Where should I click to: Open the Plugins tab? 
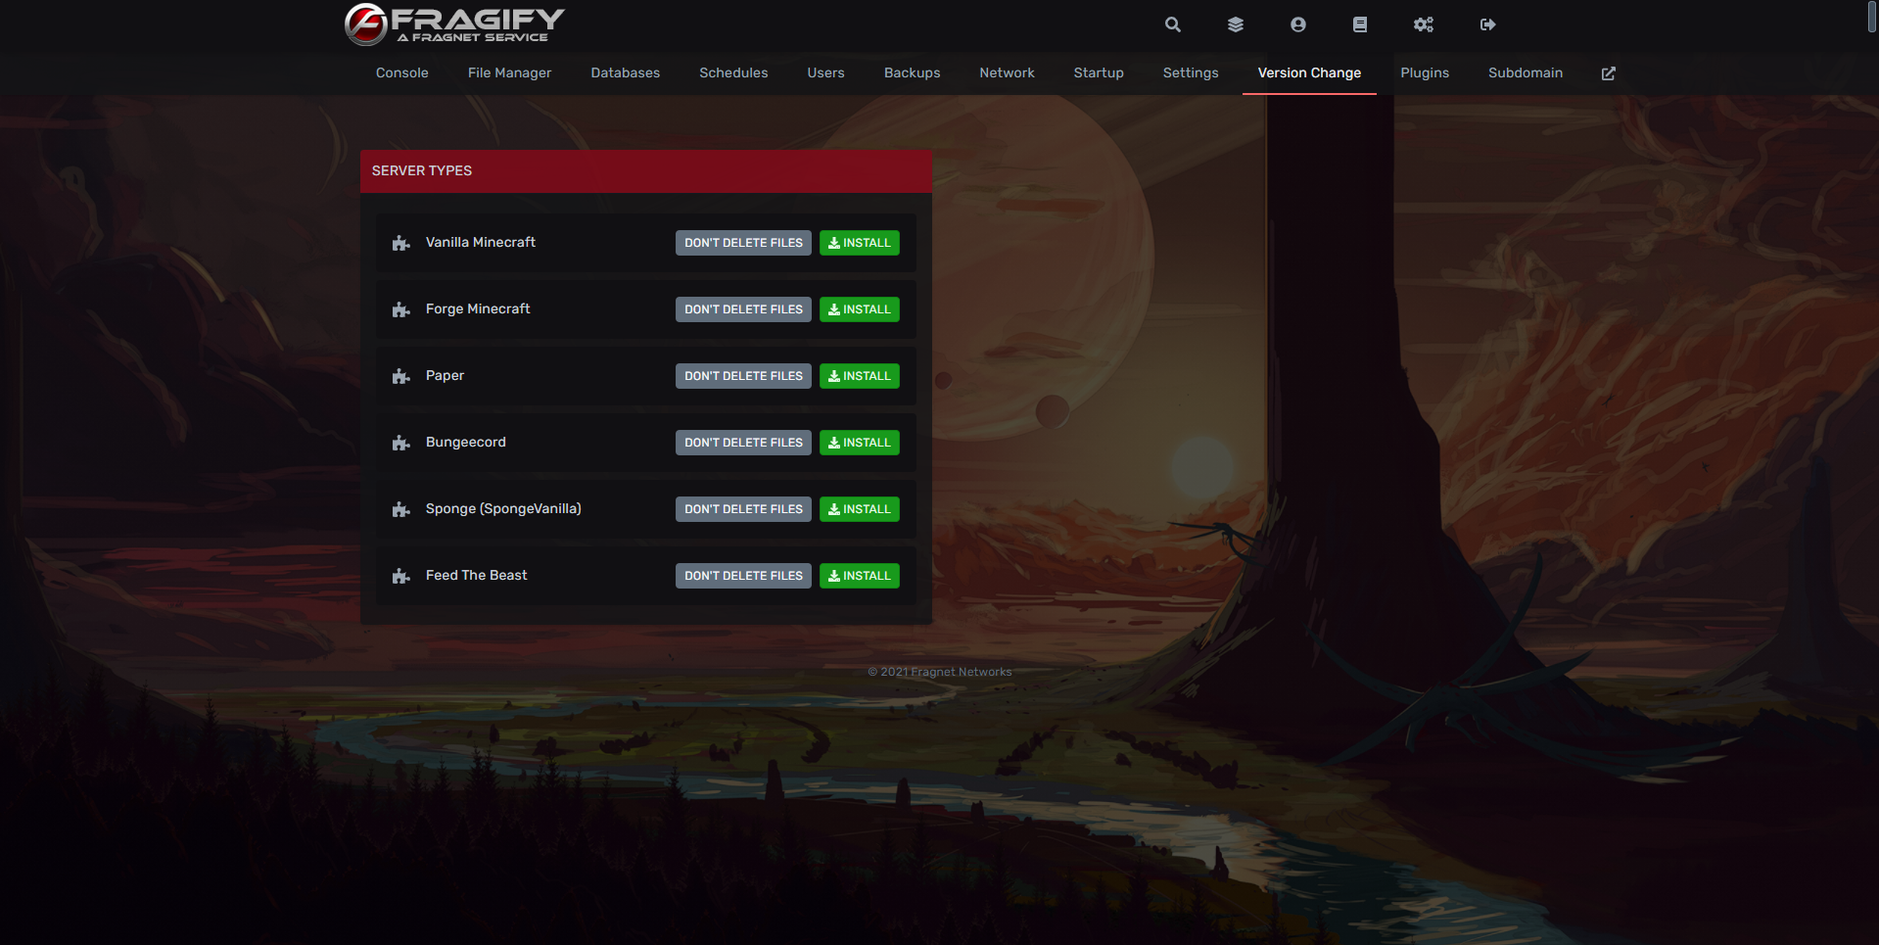(x=1425, y=73)
